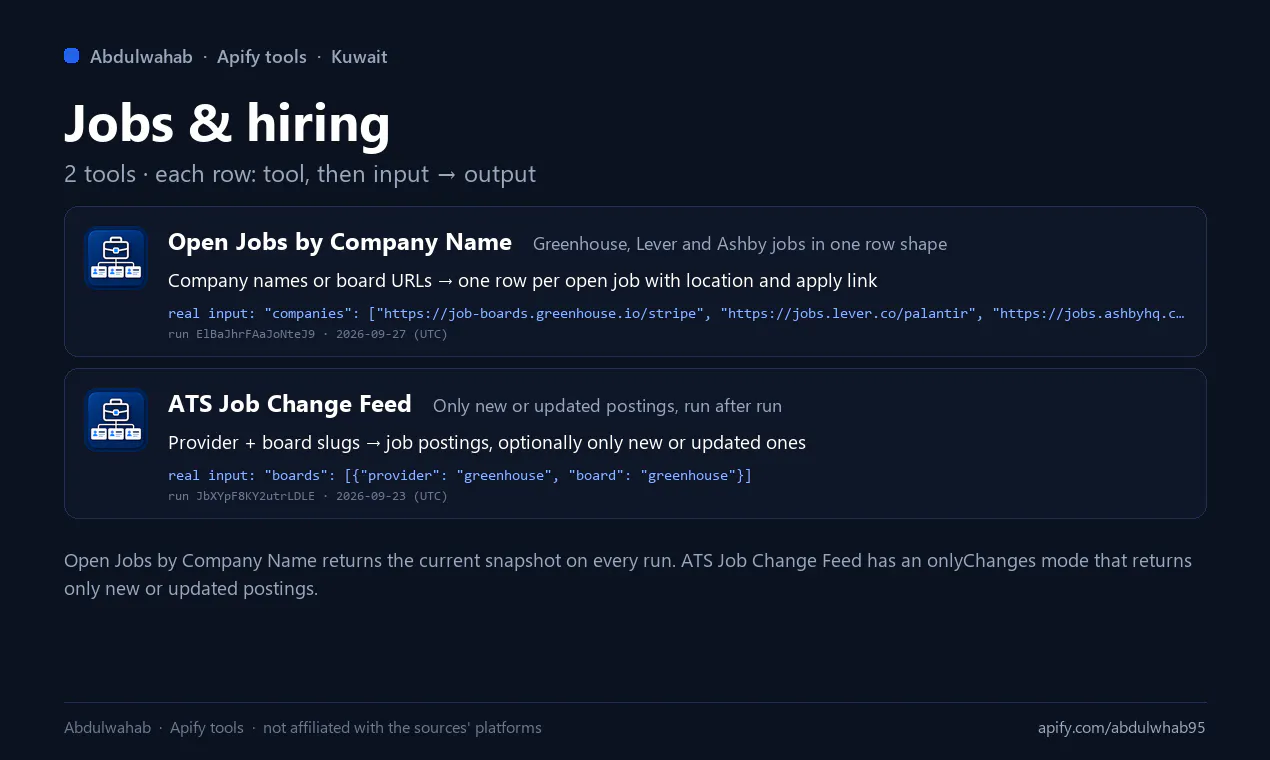
Task: Click the Jobs & hiring heading
Action: pos(227,123)
